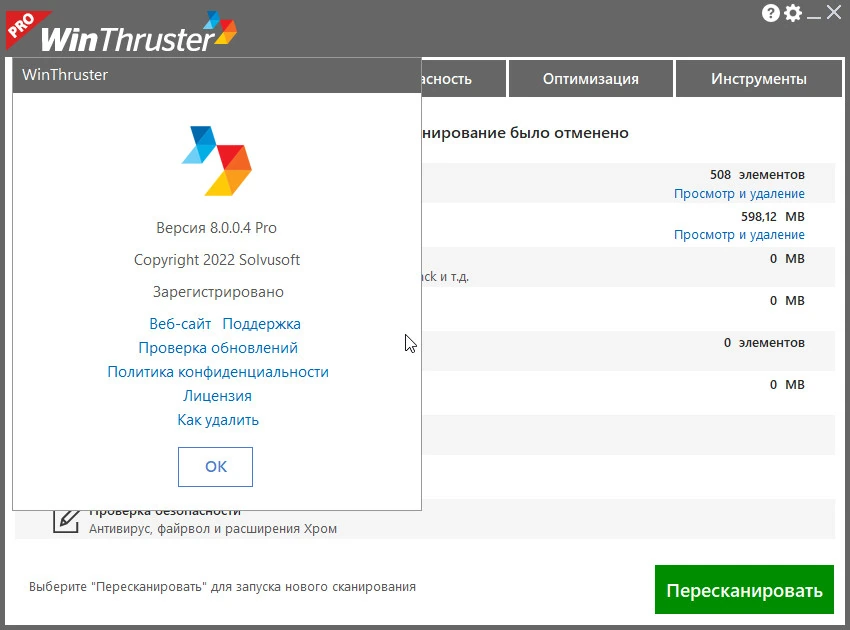Open the Как удалить link
The width and height of the screenshot is (850, 630).
218,420
